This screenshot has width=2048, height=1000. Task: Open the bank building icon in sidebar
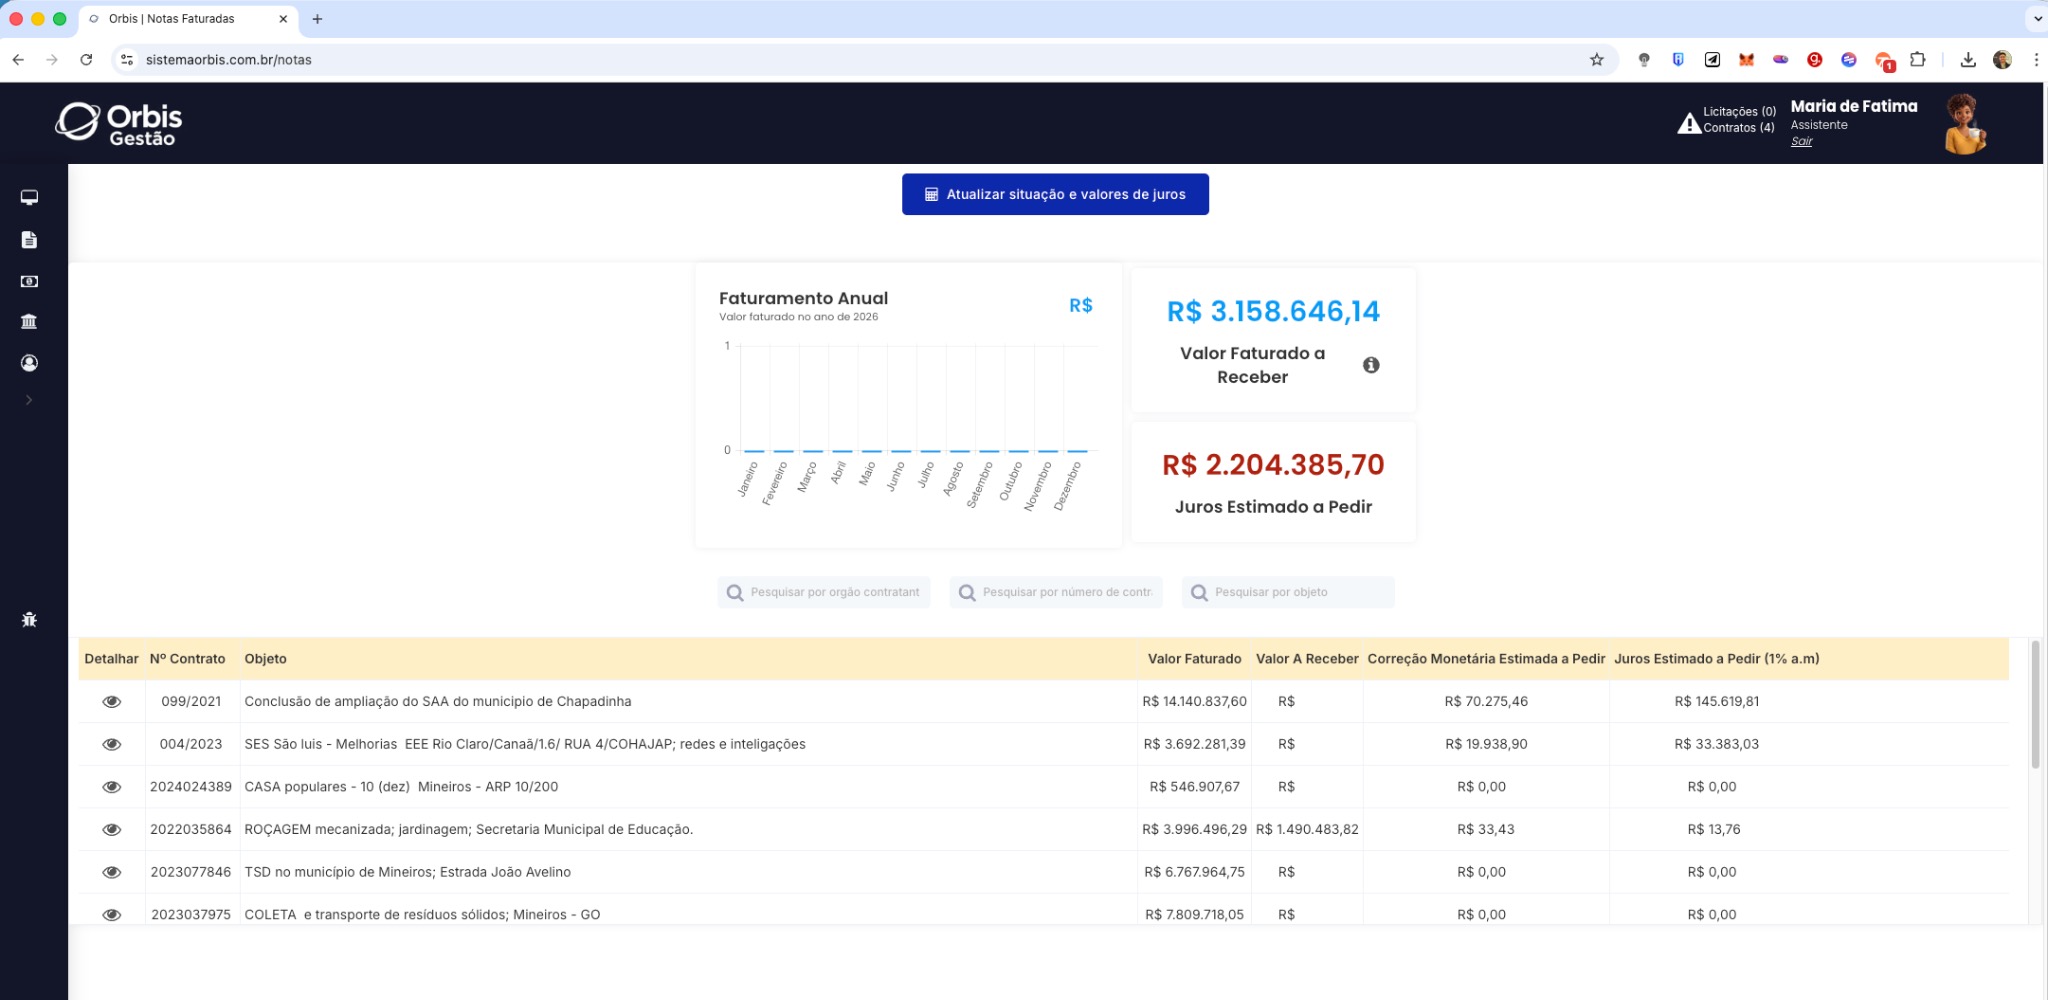29,322
